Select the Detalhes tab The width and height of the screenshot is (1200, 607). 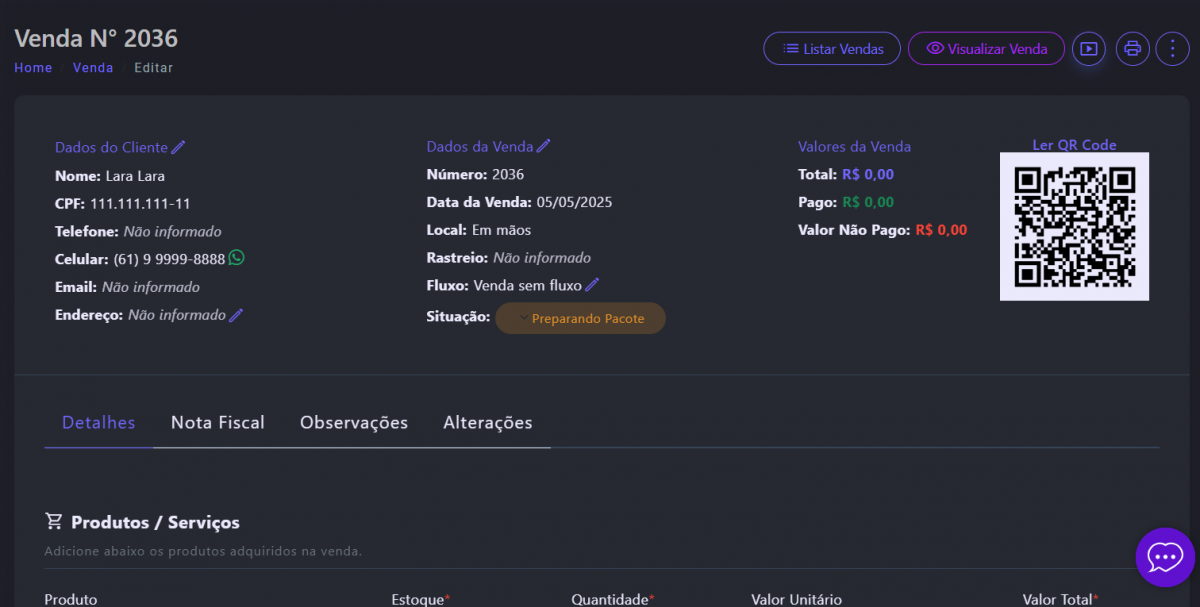(x=98, y=422)
